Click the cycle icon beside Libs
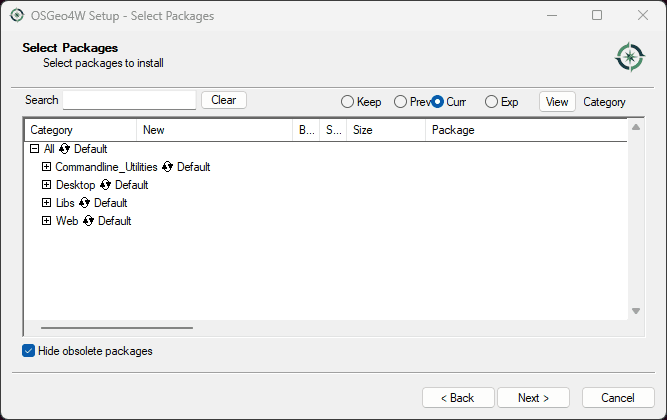Viewport: 667px width, 420px height. (84, 203)
